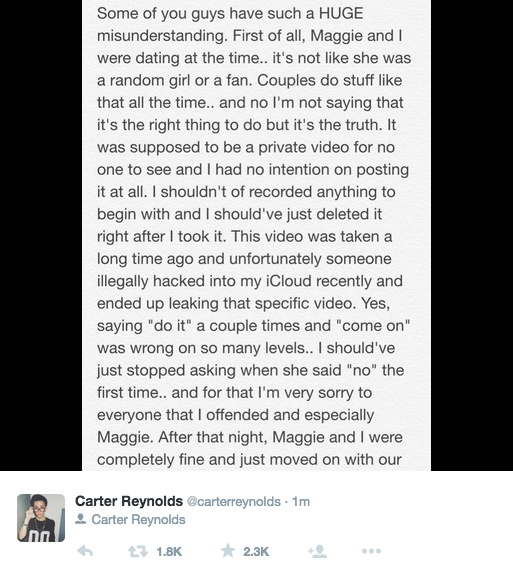Viewport: 513px width, 581px height.
Task: View the 2.3K favorites count
Action: pyautogui.click(x=256, y=552)
